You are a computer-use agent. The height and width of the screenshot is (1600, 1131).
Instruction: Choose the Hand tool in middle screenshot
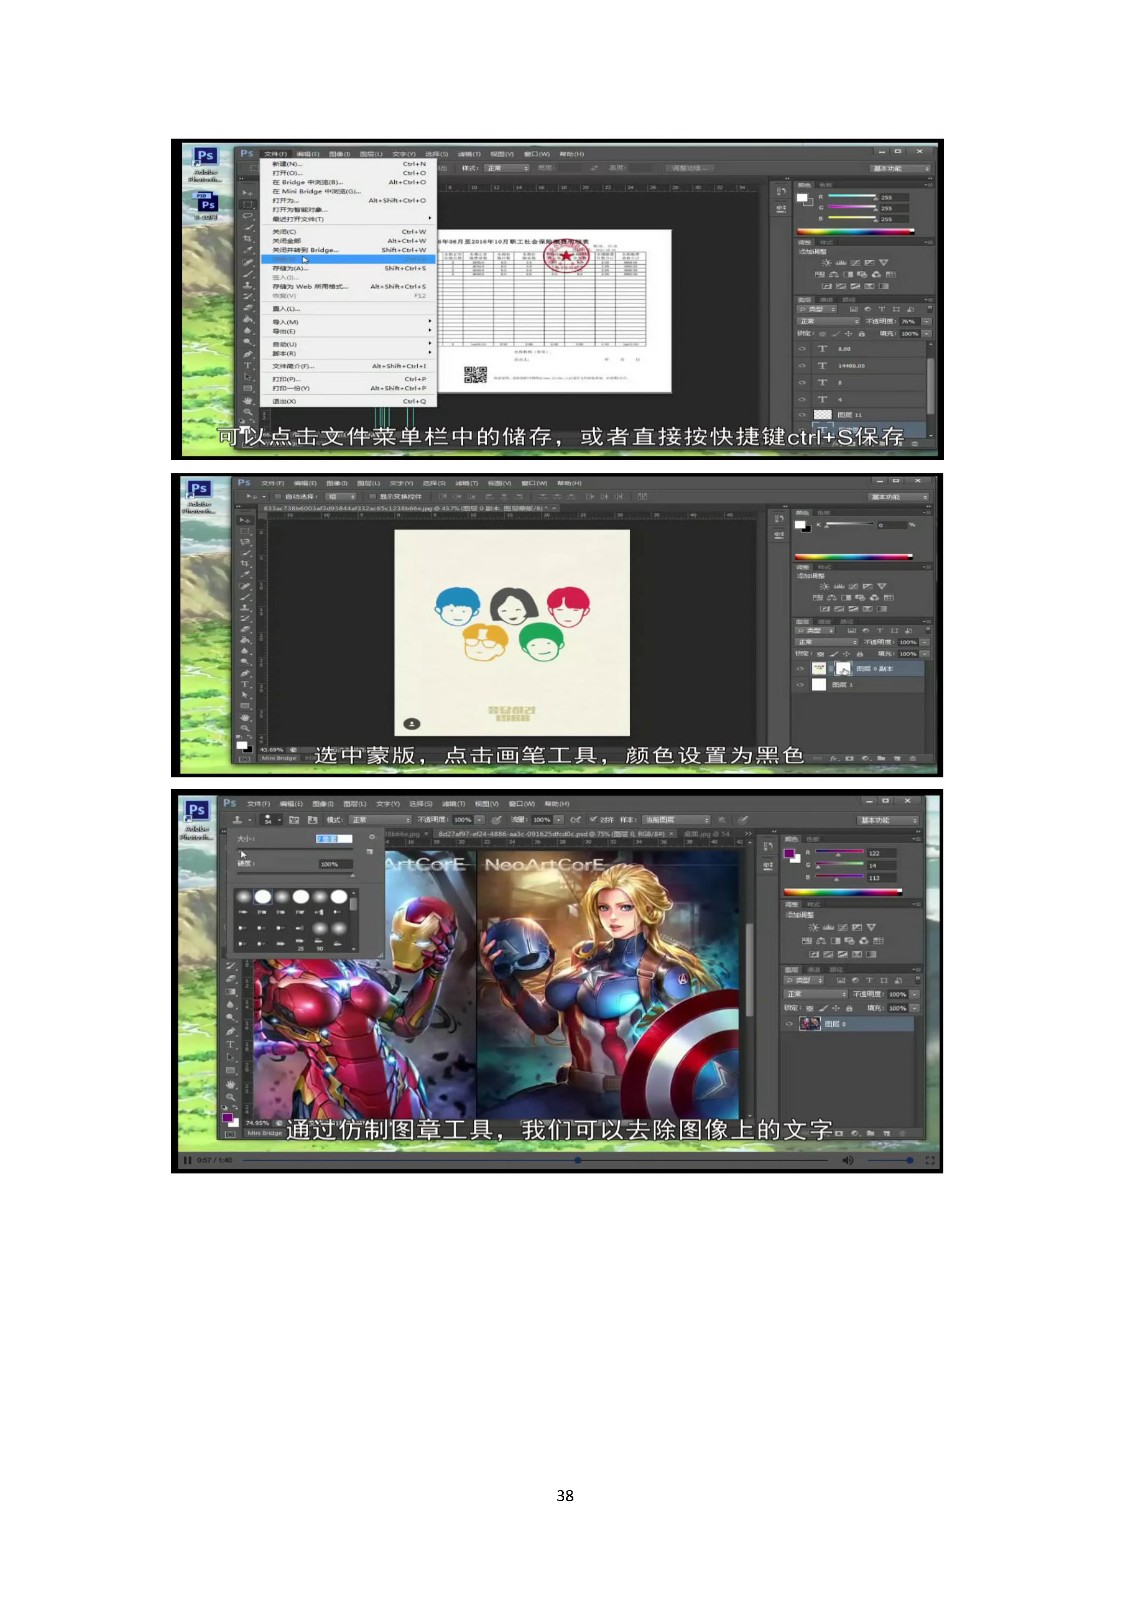pos(245,717)
